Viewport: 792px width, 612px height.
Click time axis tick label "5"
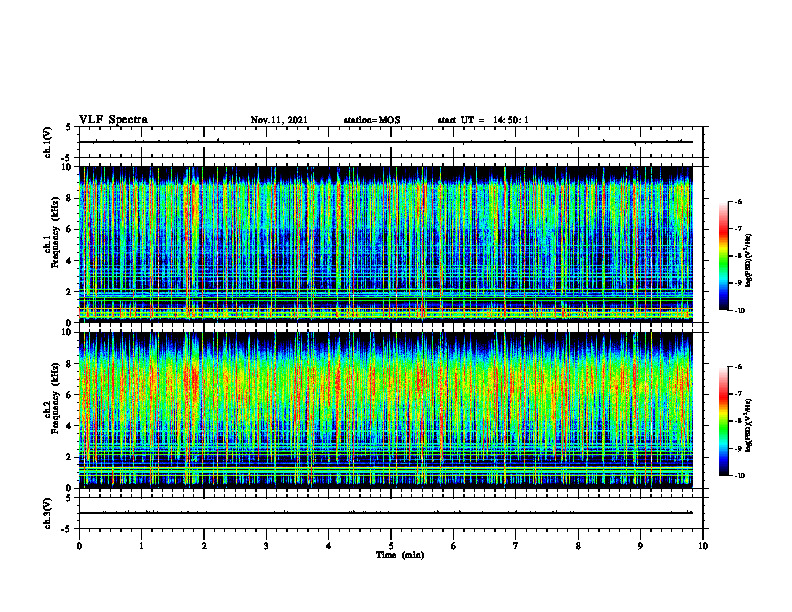point(391,546)
